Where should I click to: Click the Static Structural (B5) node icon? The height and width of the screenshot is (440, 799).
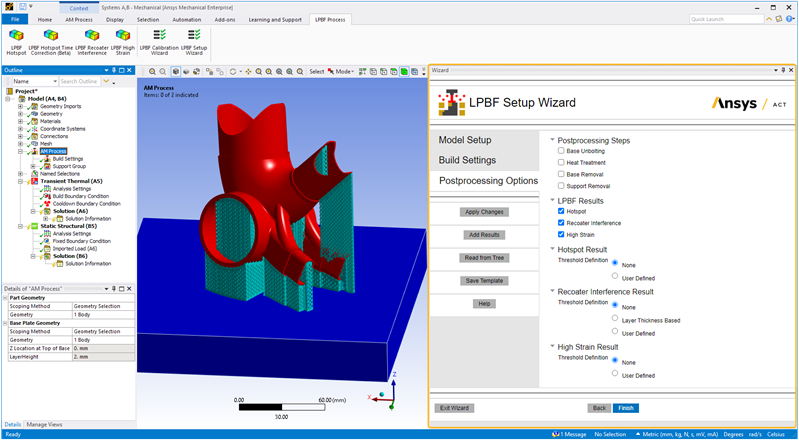(x=35, y=226)
